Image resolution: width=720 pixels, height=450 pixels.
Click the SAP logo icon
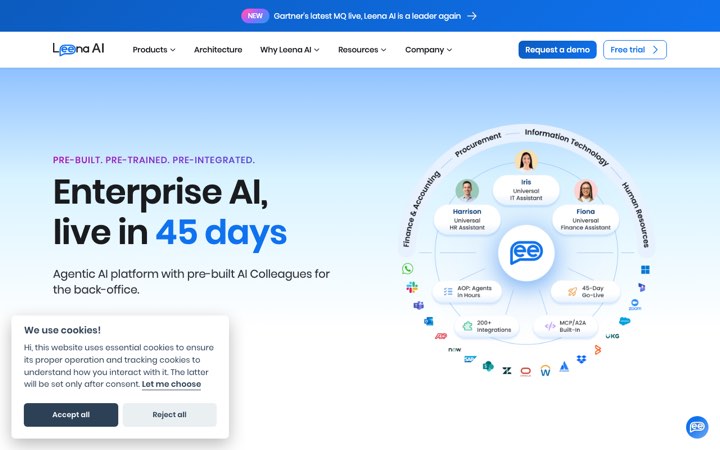pos(470,359)
